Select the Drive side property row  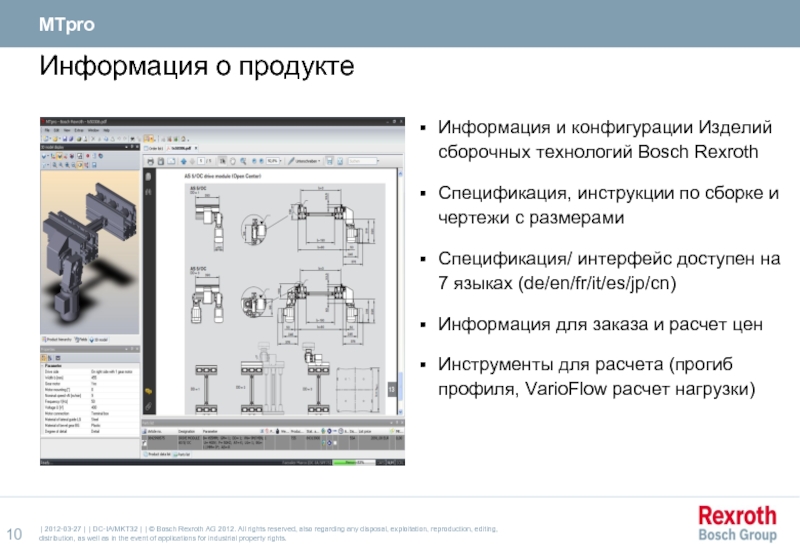[90, 372]
